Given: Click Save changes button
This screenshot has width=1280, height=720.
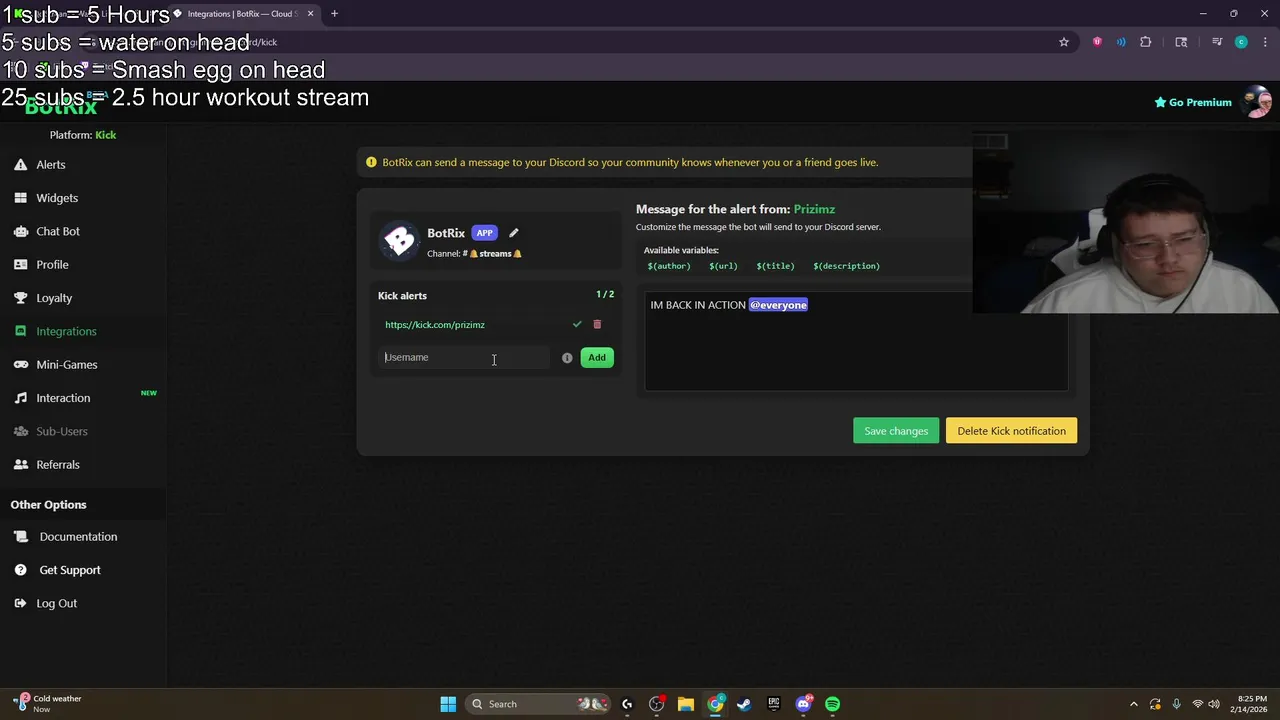Looking at the screenshot, I should [x=896, y=431].
